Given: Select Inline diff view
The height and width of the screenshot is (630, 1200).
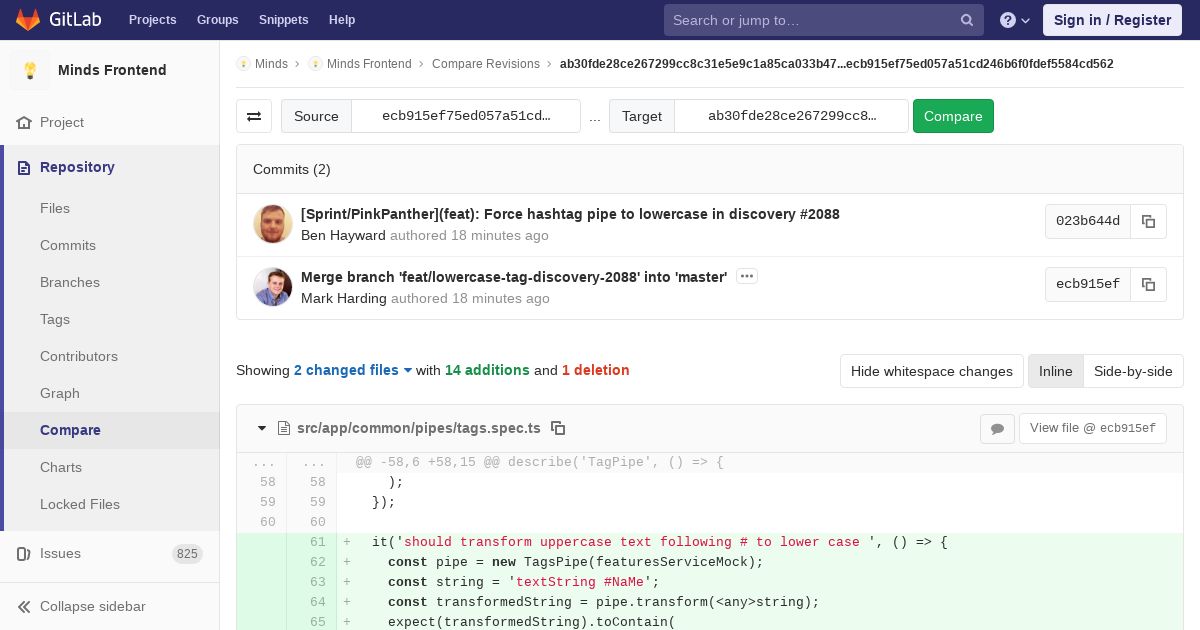Looking at the screenshot, I should [1055, 371].
